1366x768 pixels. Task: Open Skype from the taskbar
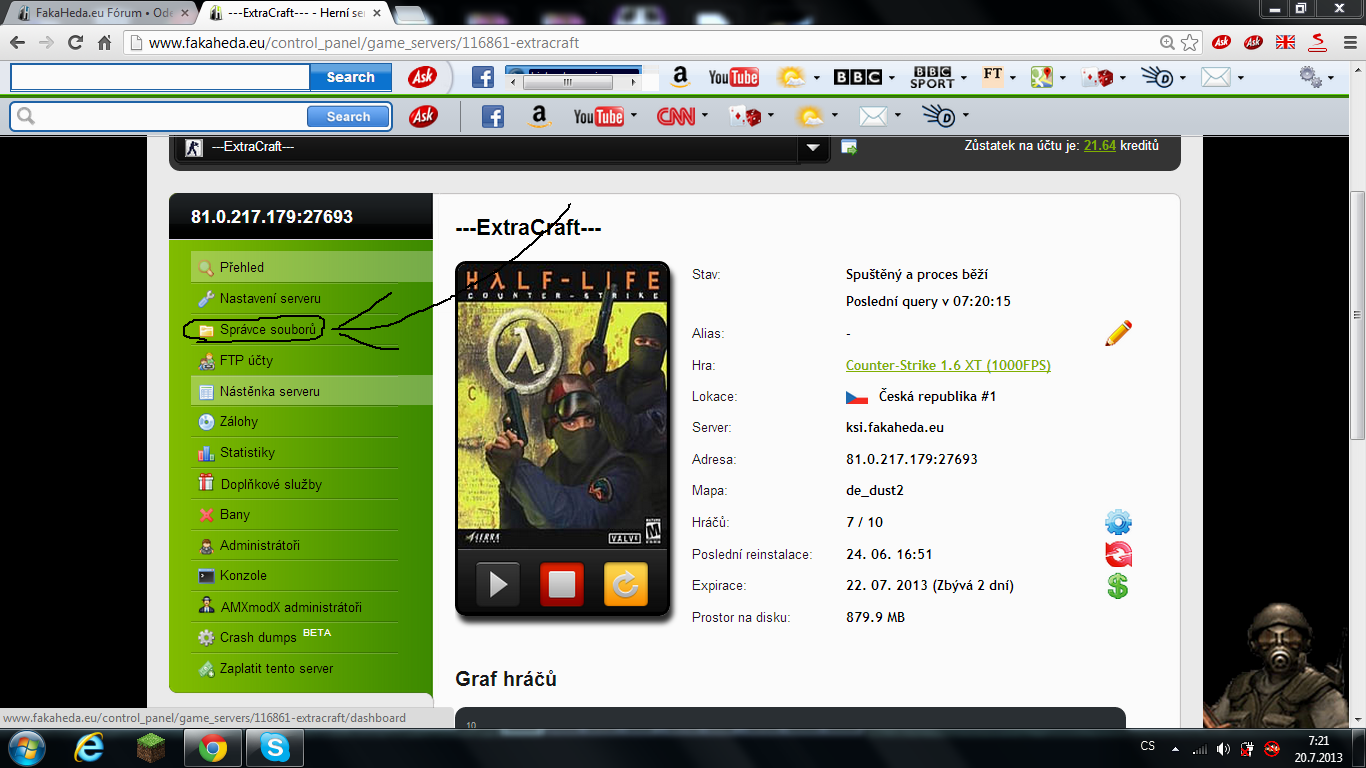[x=273, y=748]
